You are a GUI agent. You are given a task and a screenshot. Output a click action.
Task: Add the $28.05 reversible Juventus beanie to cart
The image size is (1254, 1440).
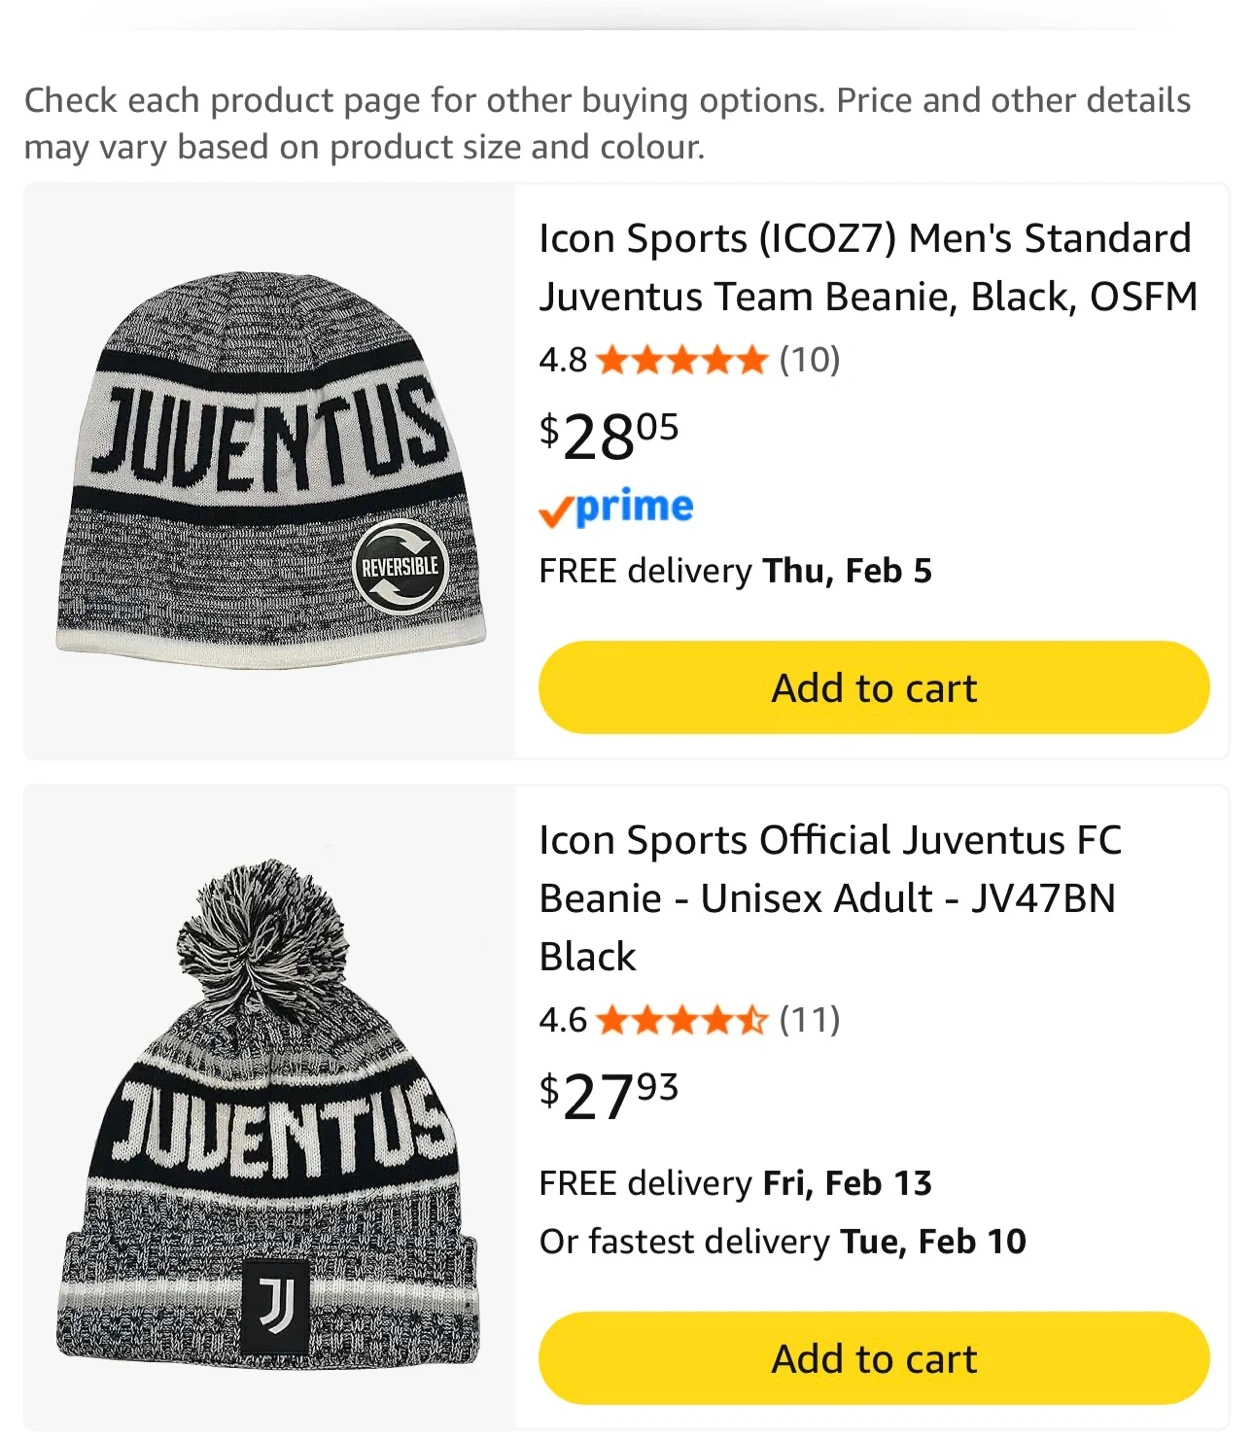tap(873, 688)
